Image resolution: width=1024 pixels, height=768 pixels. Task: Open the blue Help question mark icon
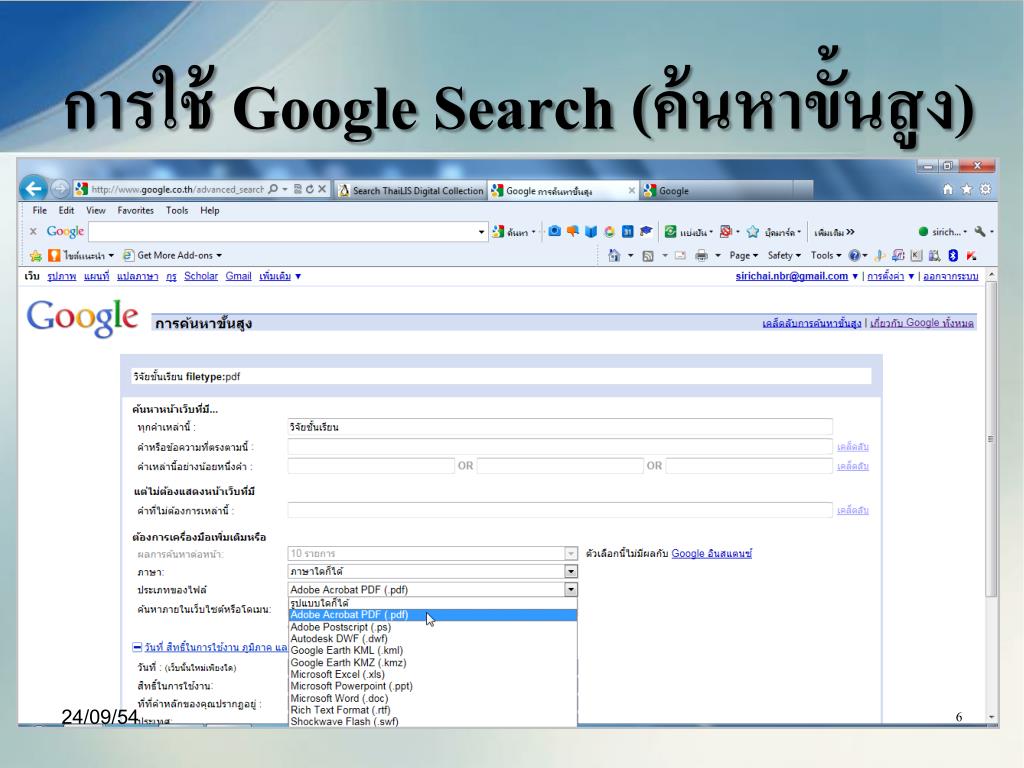(854, 255)
